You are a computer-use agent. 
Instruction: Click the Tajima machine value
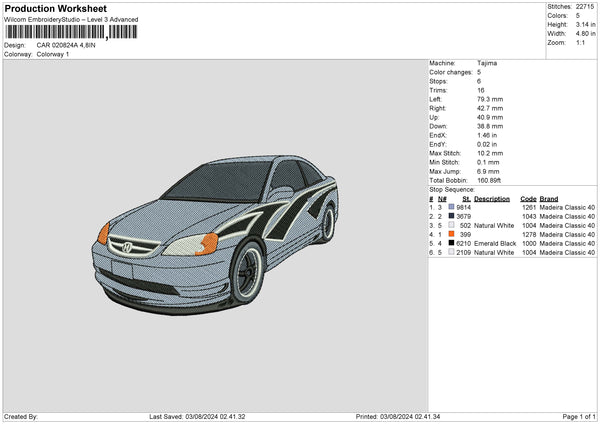tap(487, 63)
